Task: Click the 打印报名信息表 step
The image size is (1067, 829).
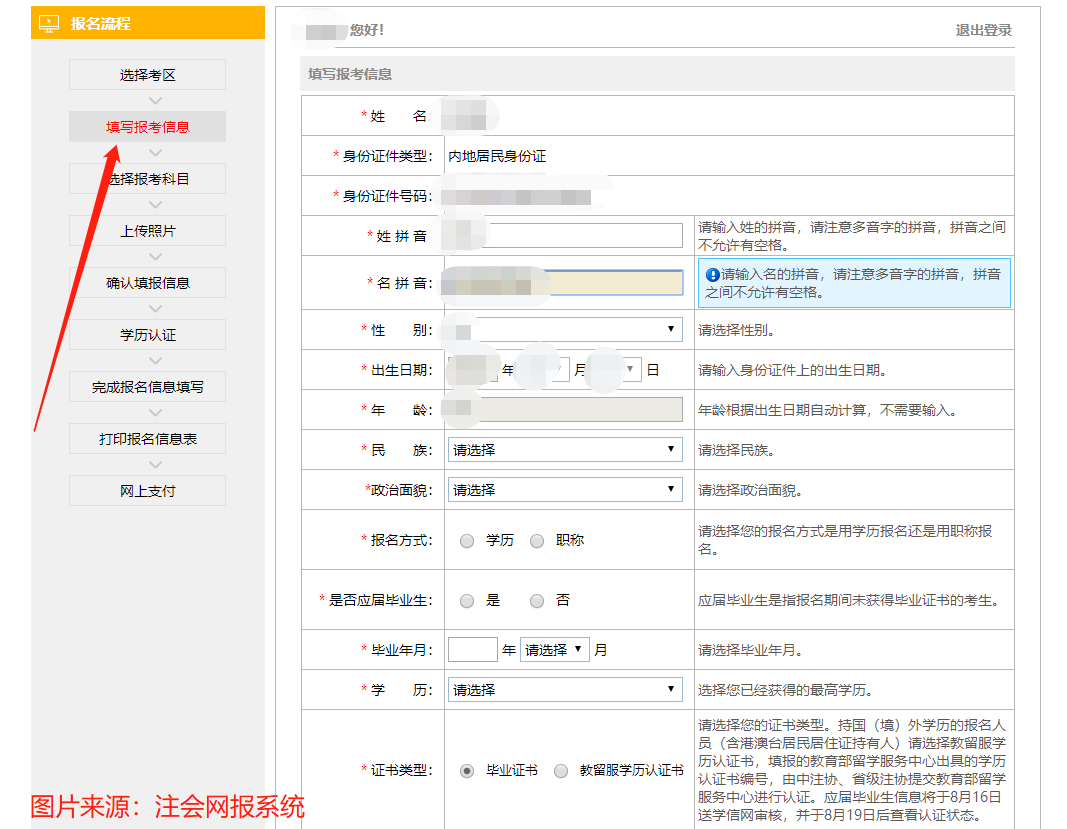Action: point(146,438)
